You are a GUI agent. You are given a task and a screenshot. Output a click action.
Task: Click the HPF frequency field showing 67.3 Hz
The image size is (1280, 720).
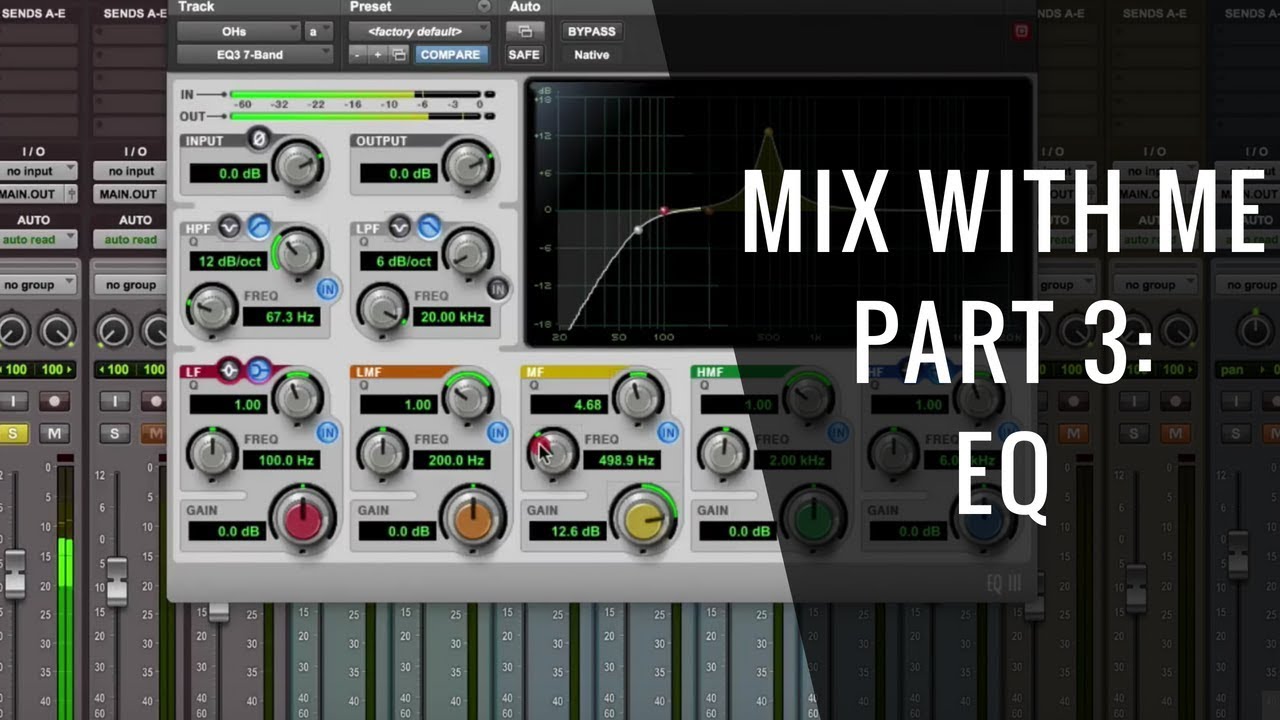(x=282, y=317)
